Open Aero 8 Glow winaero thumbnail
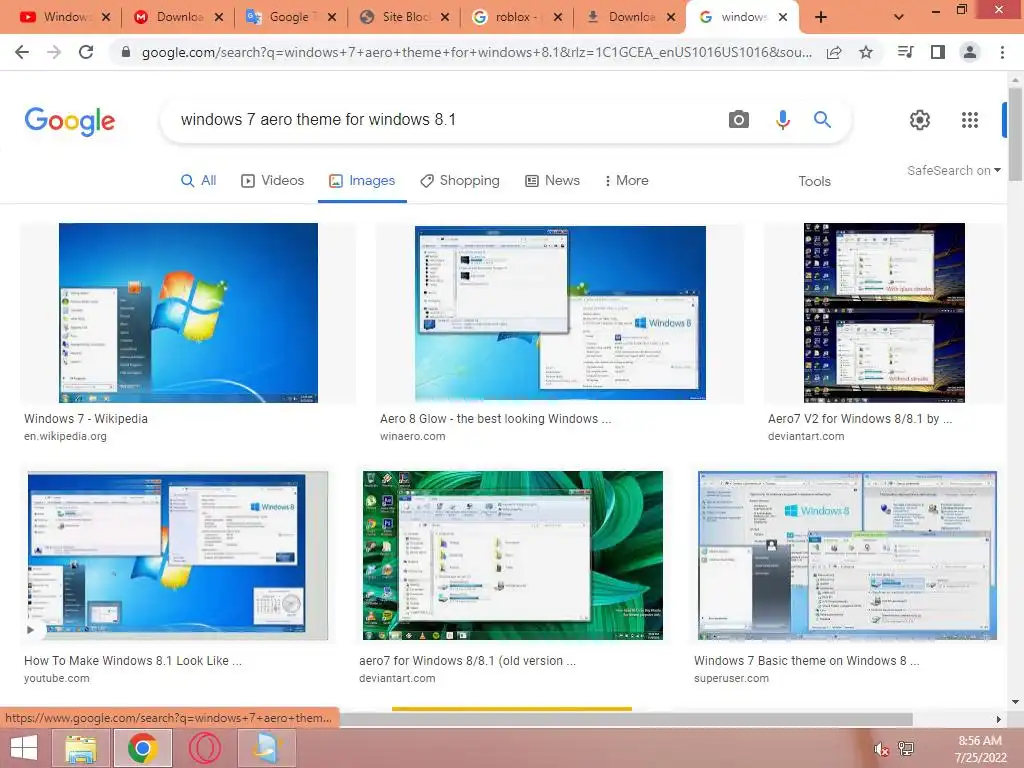Screen dimensions: 1024x768 tap(560, 313)
